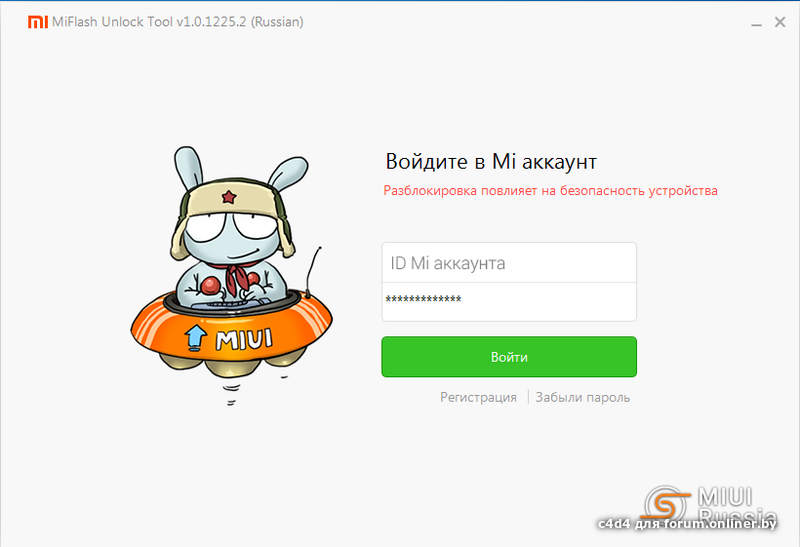Click the blue up arrow on the saucer
The width and height of the screenshot is (800, 547).
(x=195, y=337)
